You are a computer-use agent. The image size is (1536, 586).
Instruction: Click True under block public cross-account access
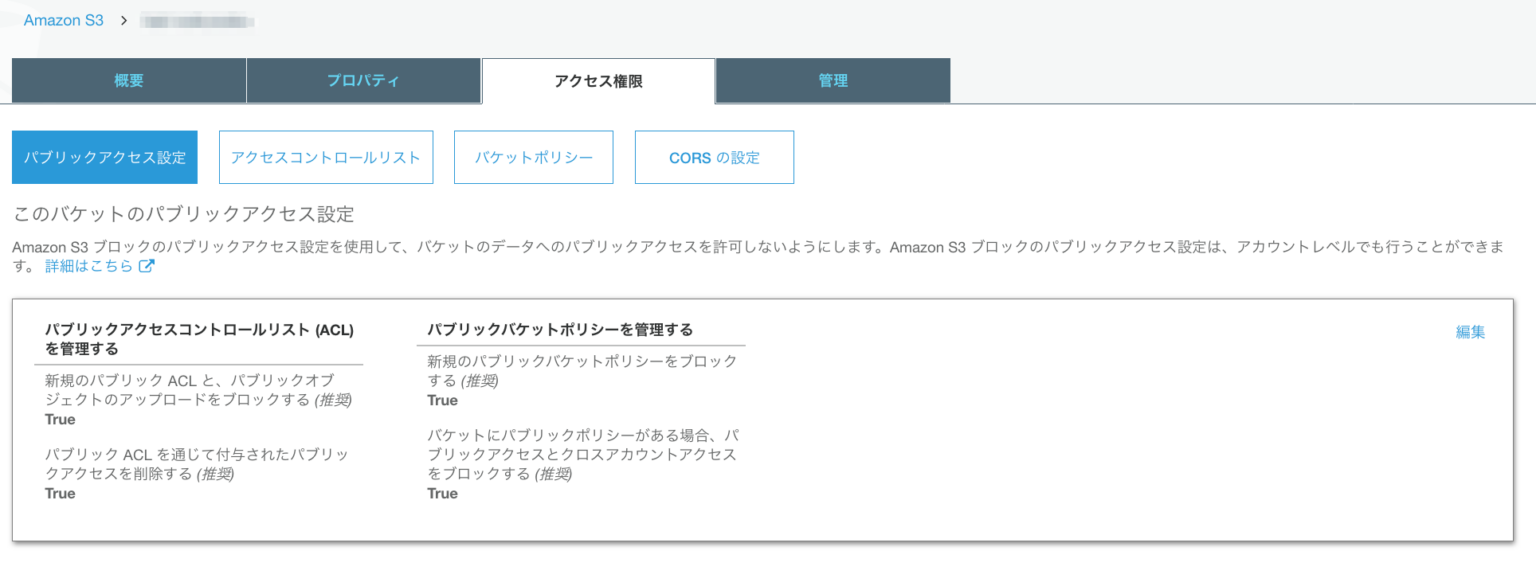coord(442,493)
